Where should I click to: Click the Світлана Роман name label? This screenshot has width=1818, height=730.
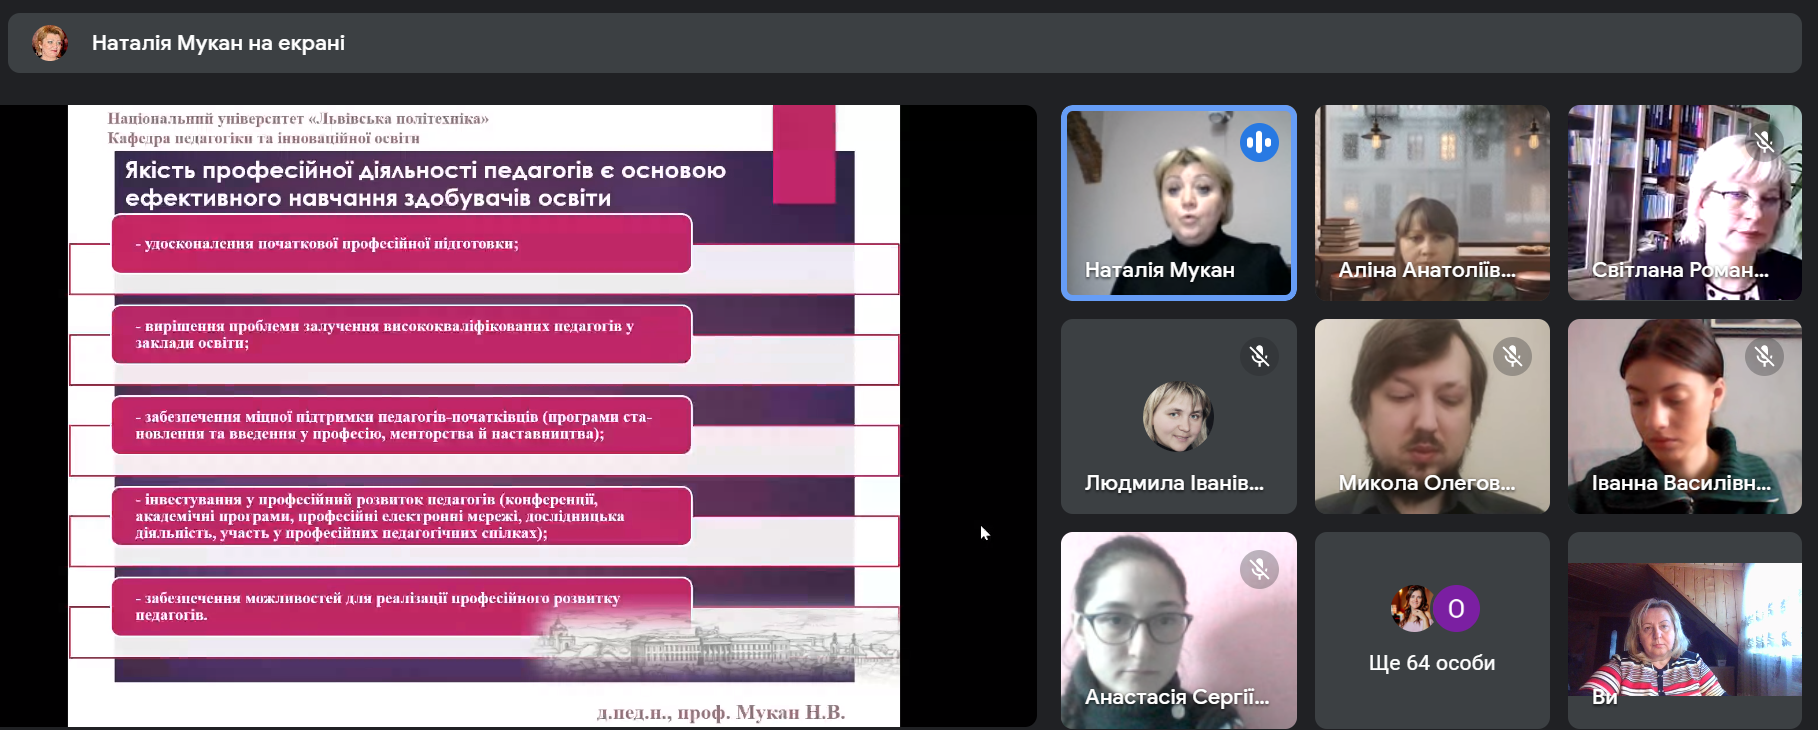click(x=1680, y=270)
